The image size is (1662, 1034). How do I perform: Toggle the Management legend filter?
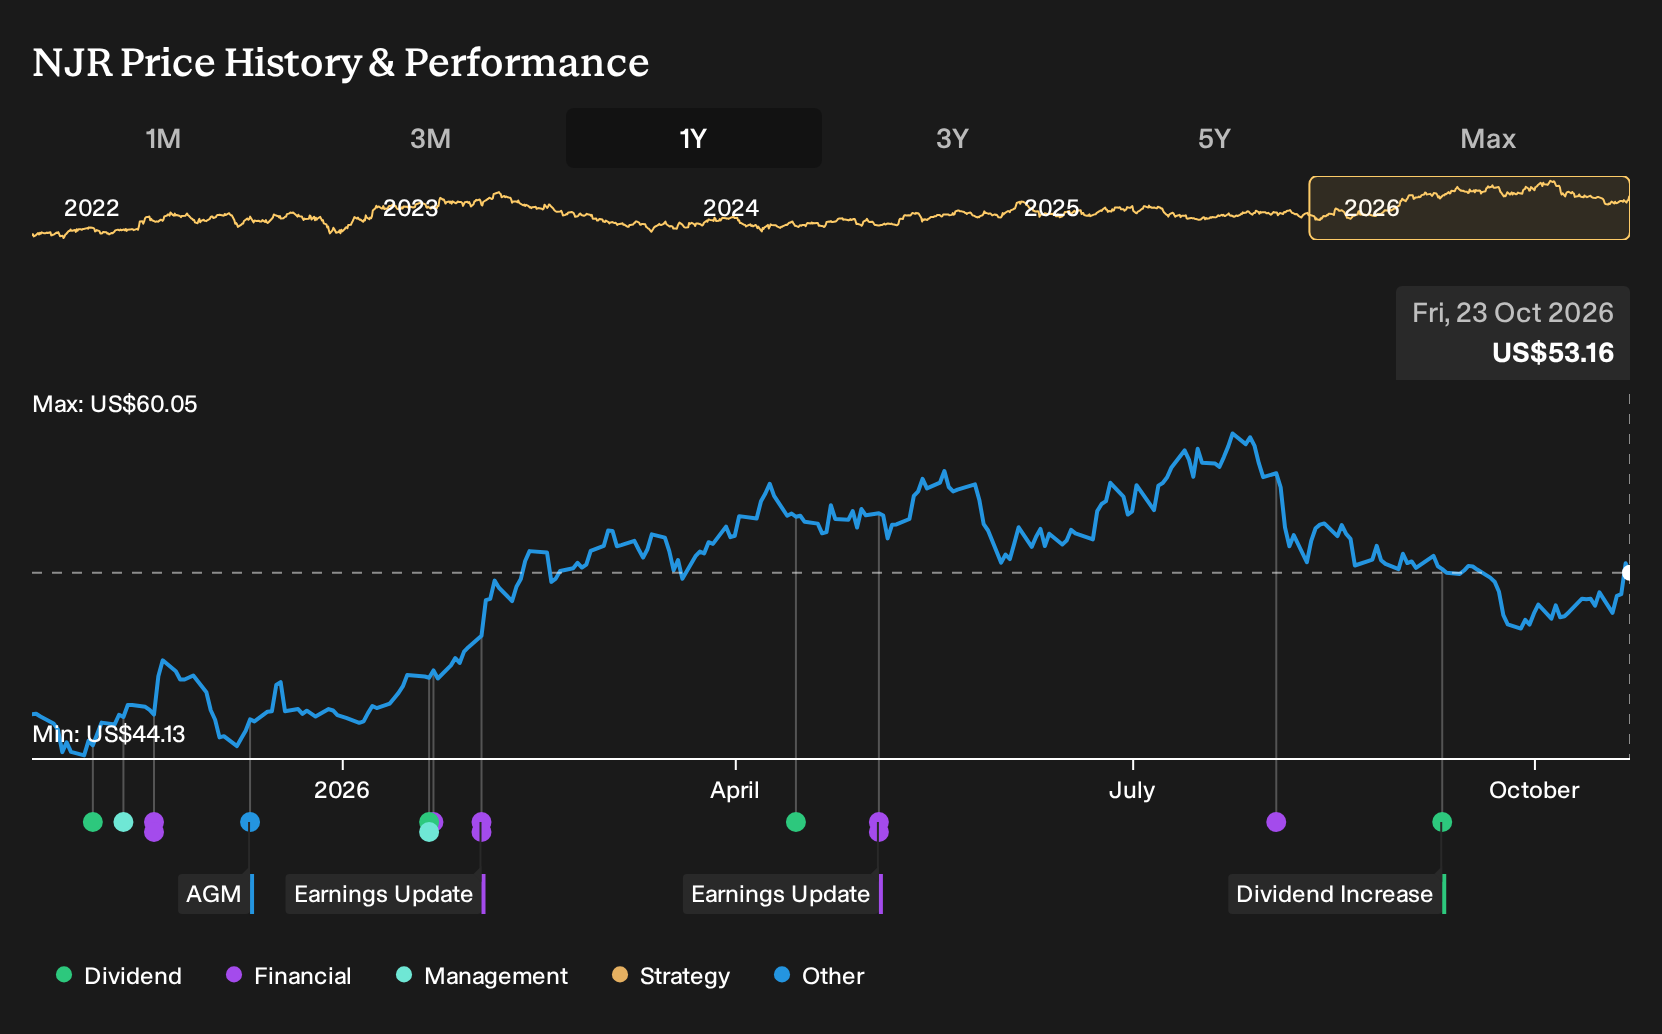tap(482, 976)
